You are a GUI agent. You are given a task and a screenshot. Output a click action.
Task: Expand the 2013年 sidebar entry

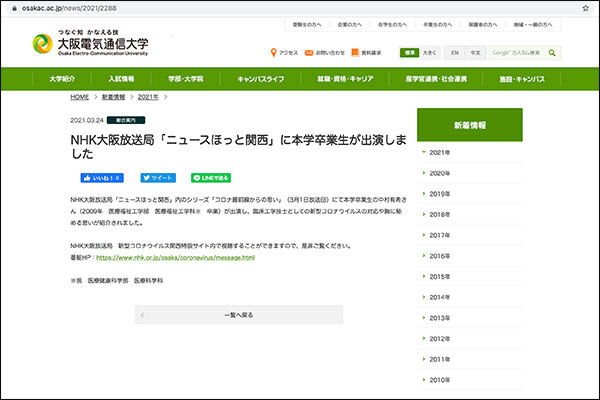[470, 318]
